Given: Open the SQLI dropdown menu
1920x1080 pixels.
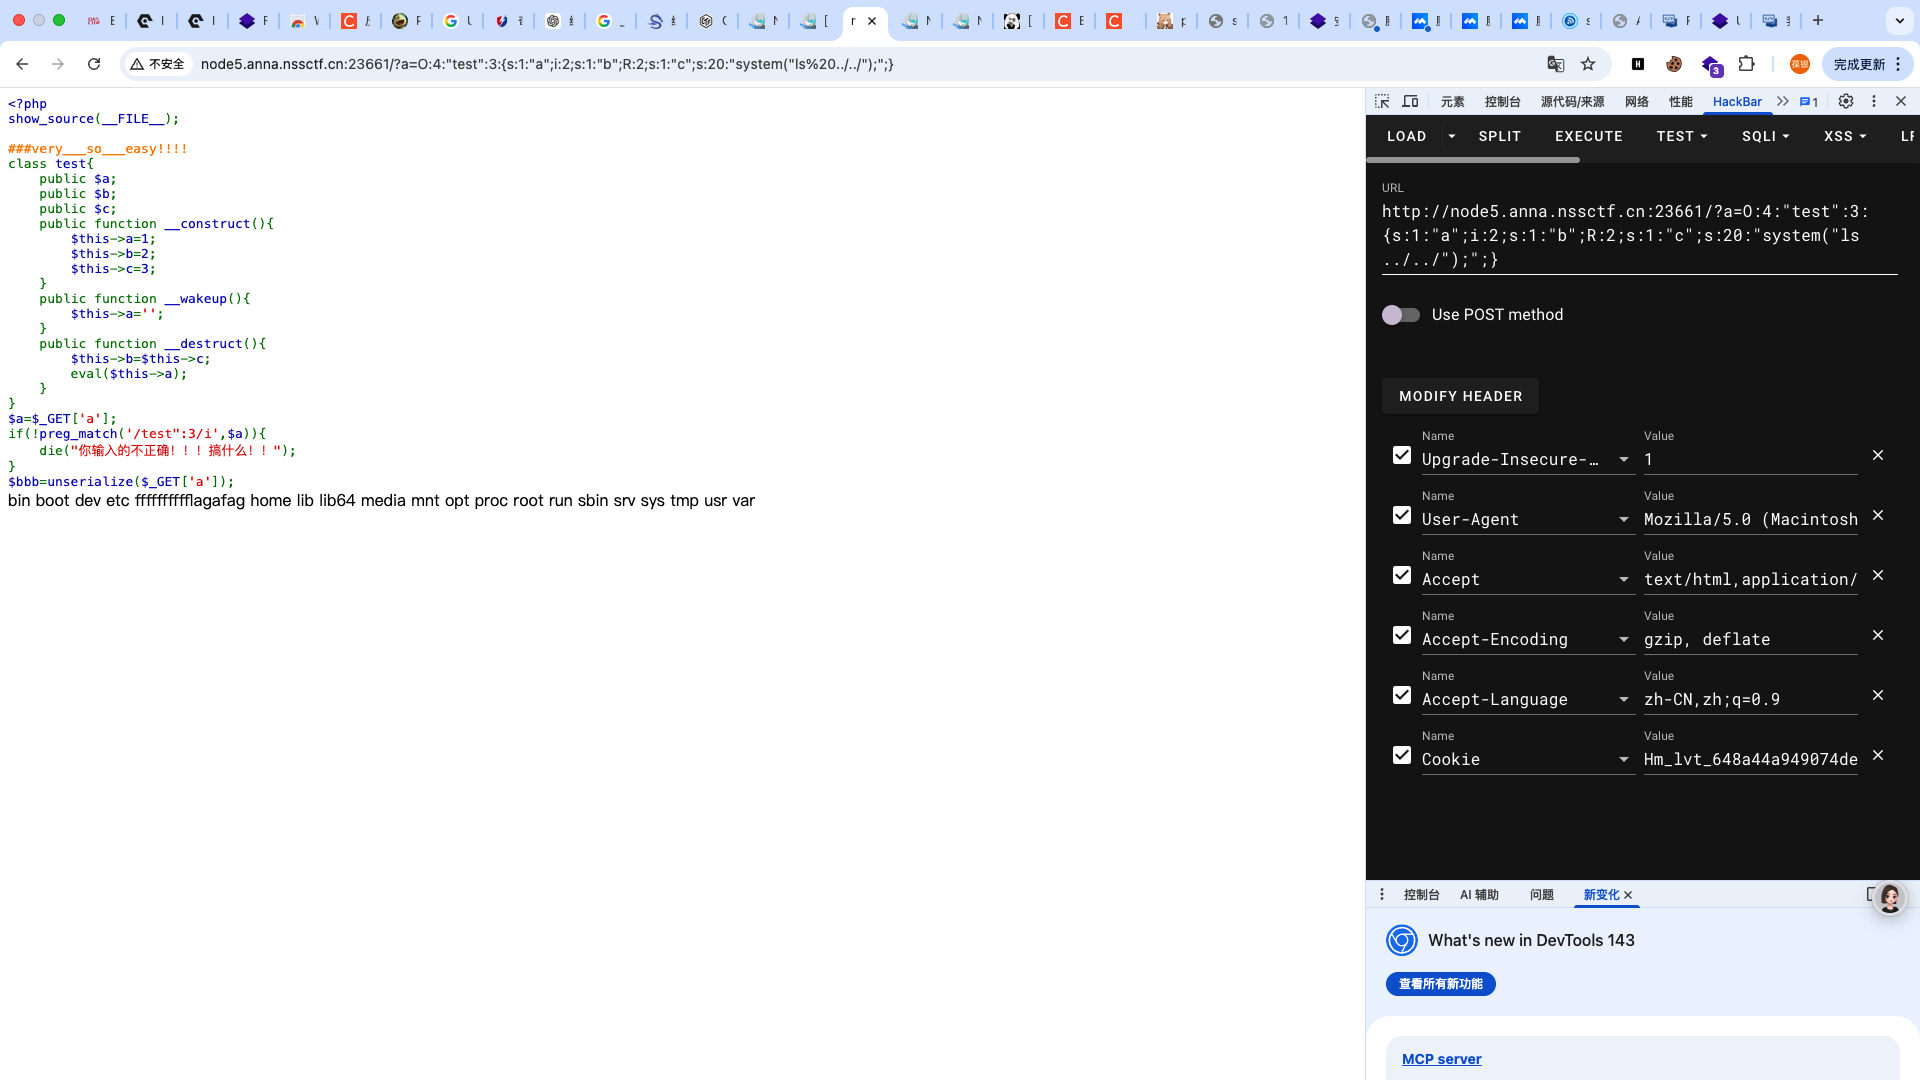Looking at the screenshot, I should click(x=1765, y=136).
